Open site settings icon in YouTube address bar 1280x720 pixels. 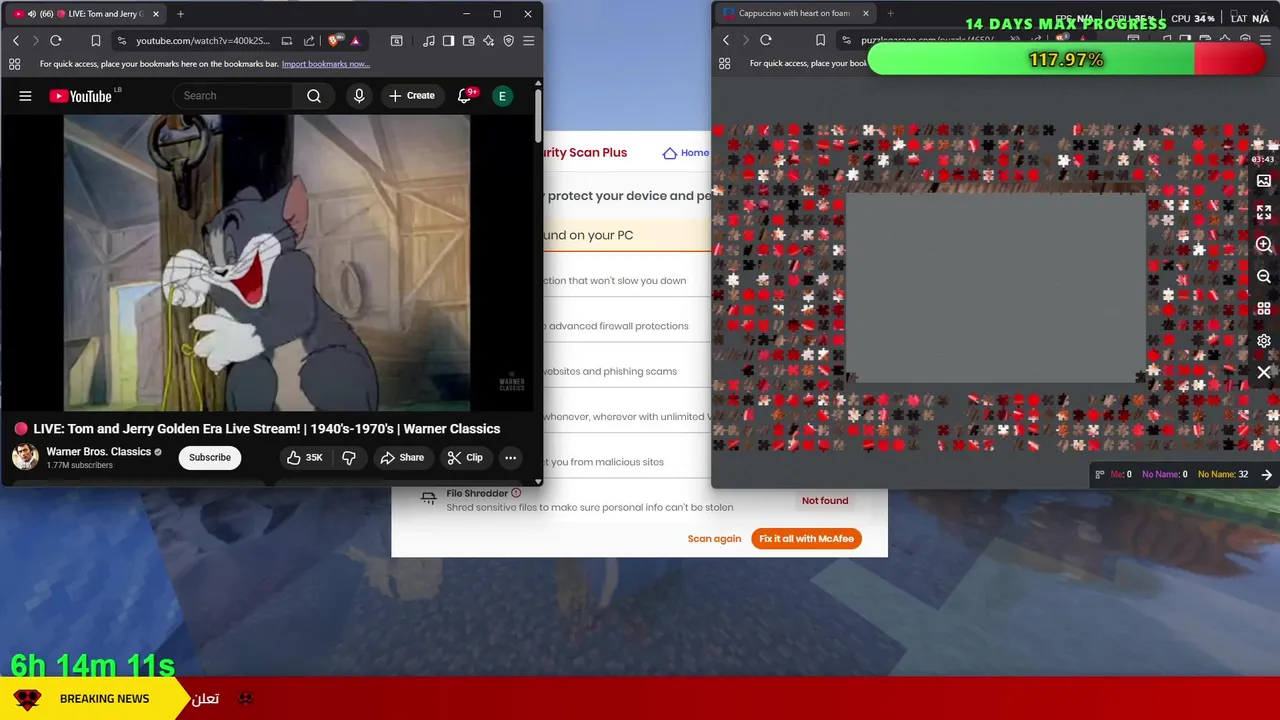tap(122, 40)
